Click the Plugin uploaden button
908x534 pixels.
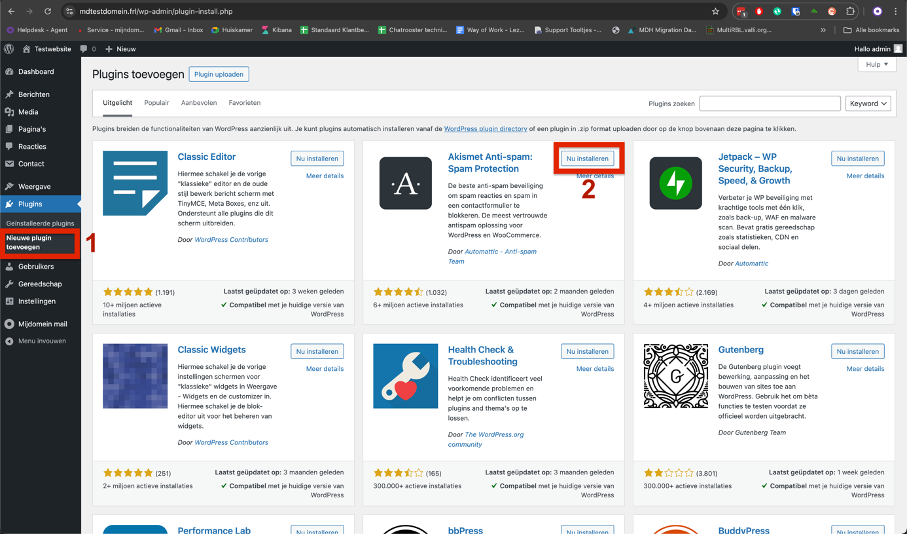pyautogui.click(x=218, y=74)
